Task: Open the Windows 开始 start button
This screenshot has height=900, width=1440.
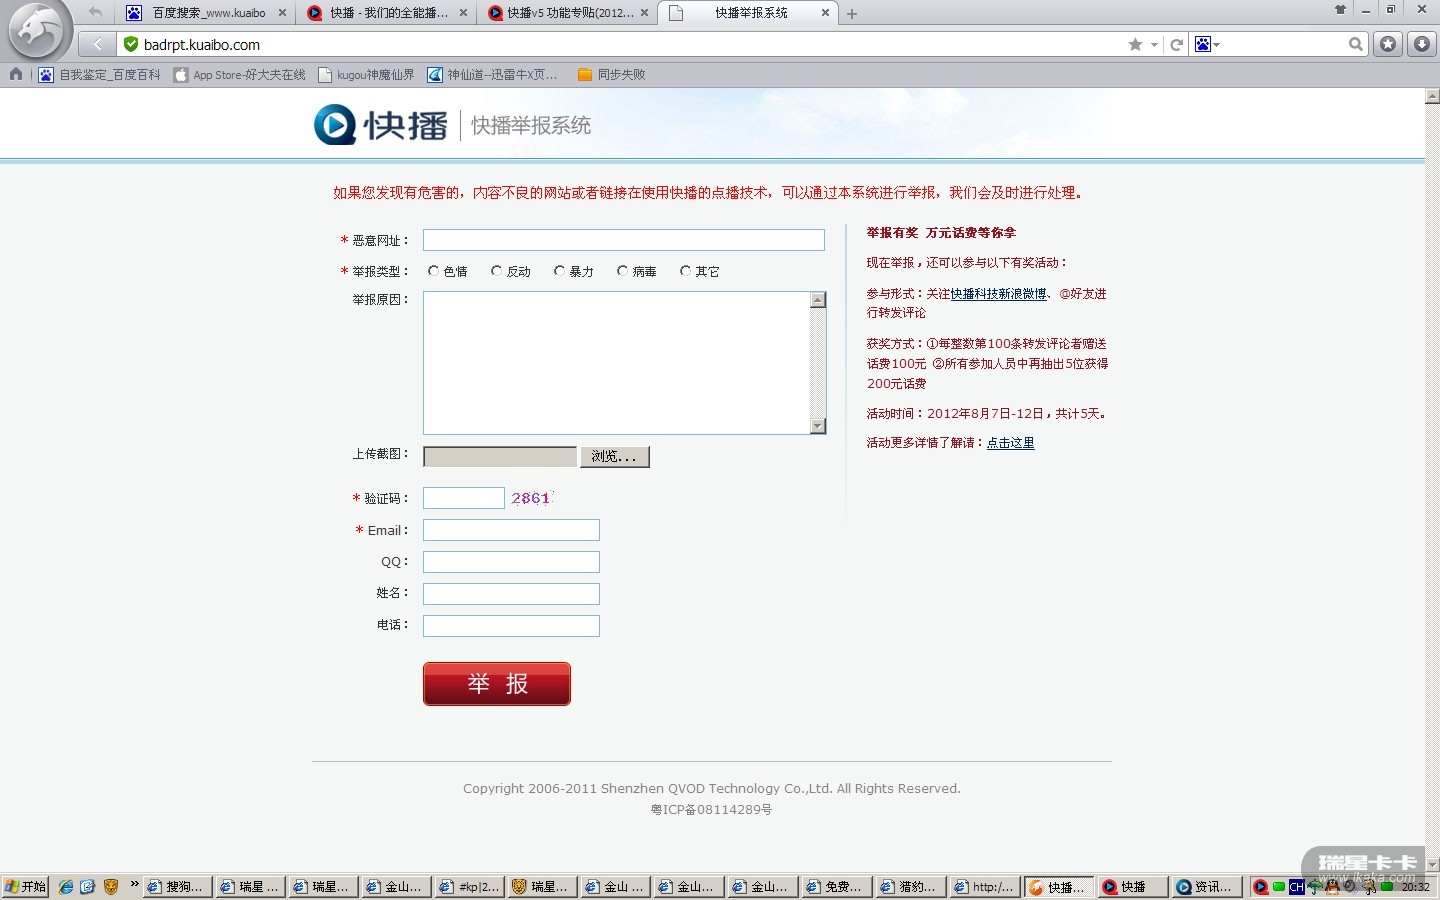Action: (26, 887)
